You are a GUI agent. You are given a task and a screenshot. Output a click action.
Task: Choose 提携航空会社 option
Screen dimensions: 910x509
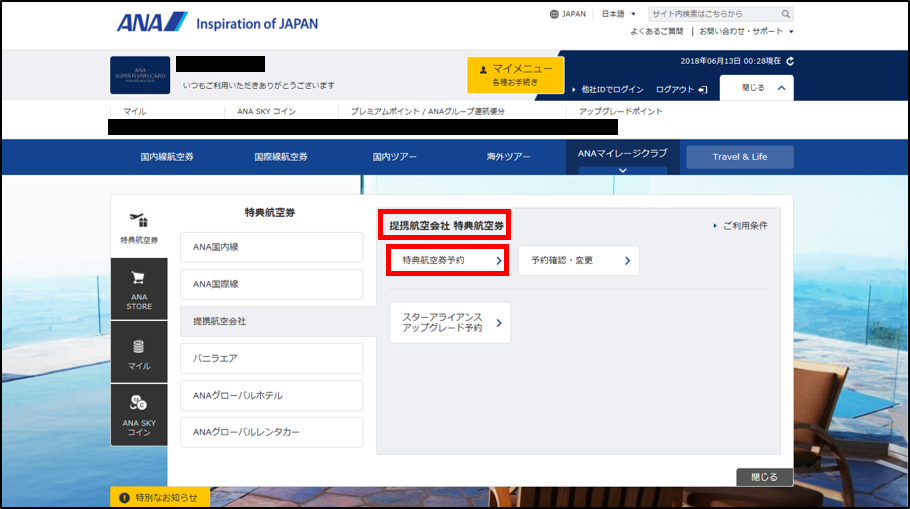point(278,322)
